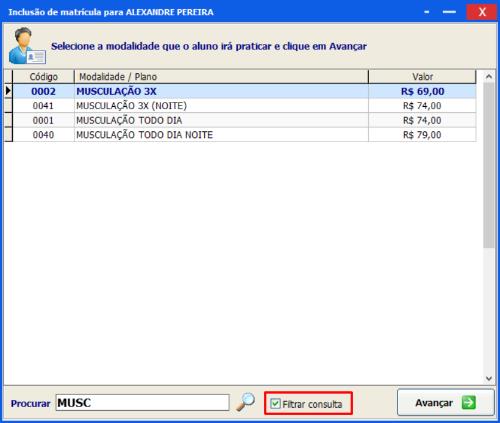Click the green arrow on Avançar

coord(469,403)
